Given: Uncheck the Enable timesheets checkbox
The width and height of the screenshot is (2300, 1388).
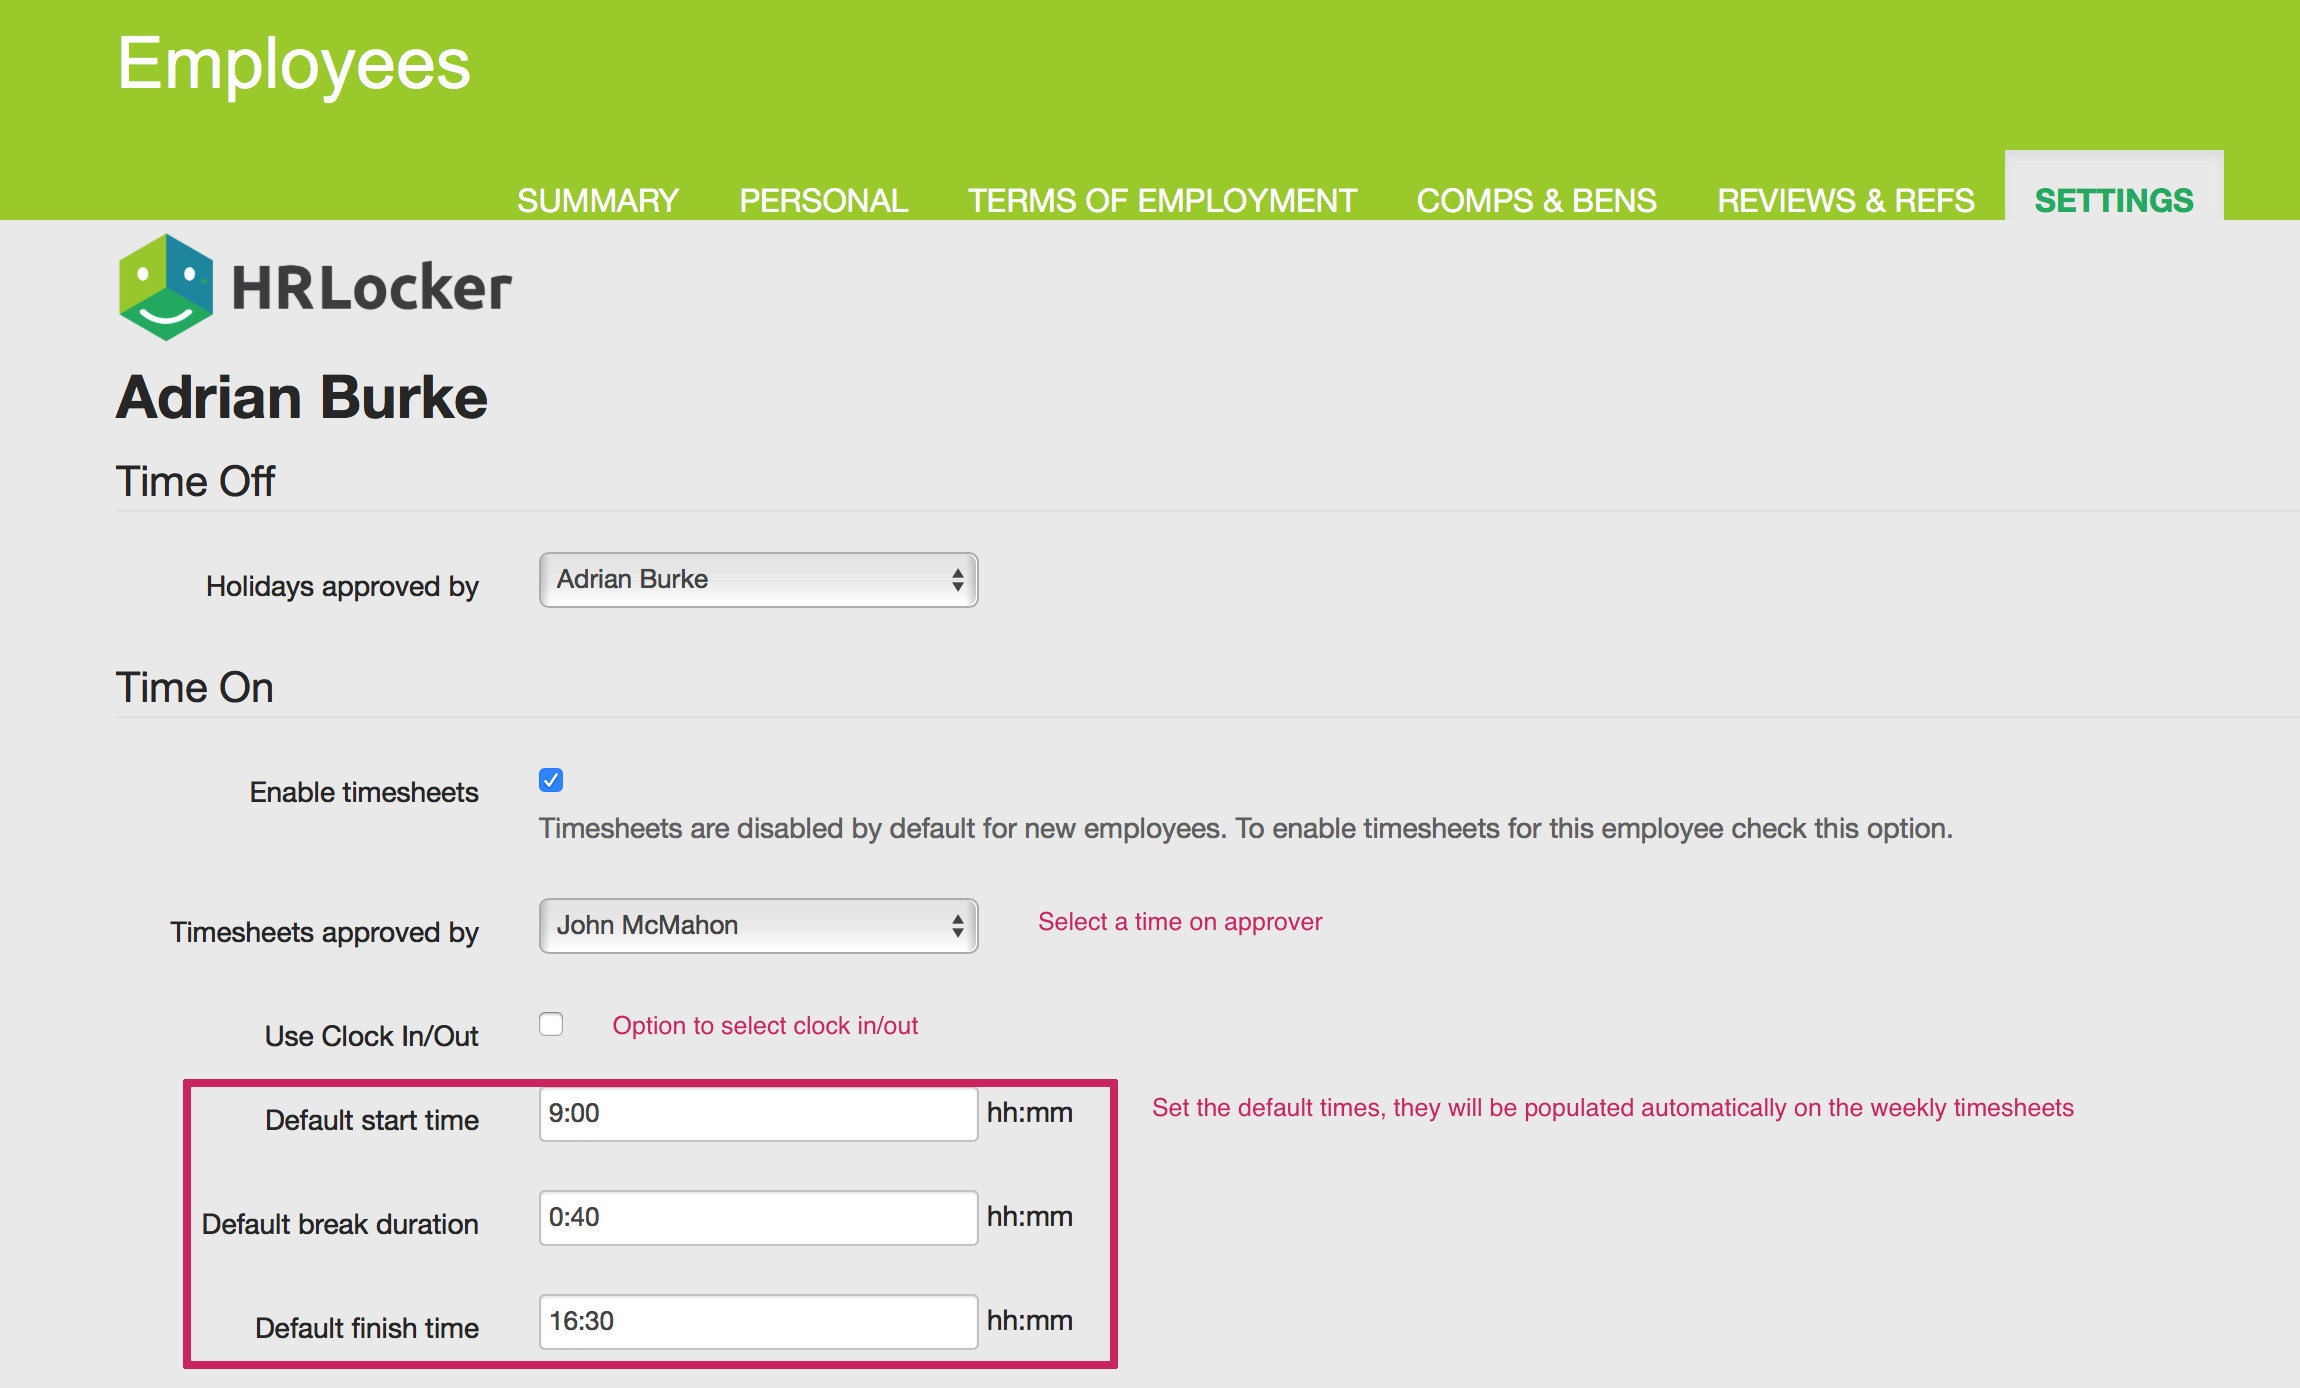Looking at the screenshot, I should [x=551, y=780].
